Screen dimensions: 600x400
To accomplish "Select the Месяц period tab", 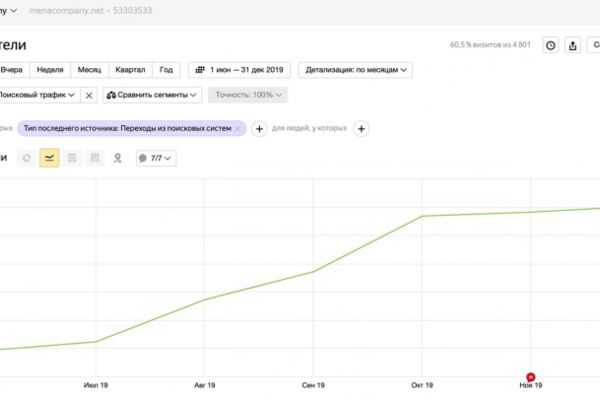I will click(x=90, y=70).
